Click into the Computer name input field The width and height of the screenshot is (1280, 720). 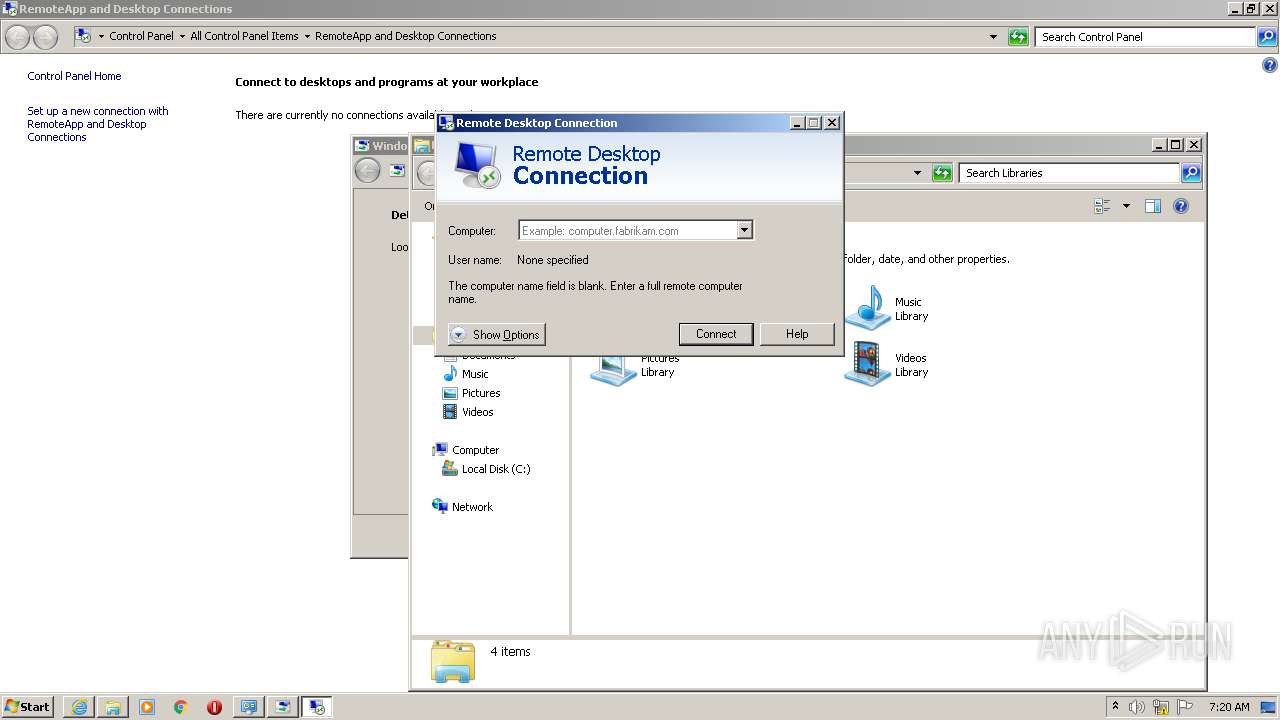[x=628, y=231]
